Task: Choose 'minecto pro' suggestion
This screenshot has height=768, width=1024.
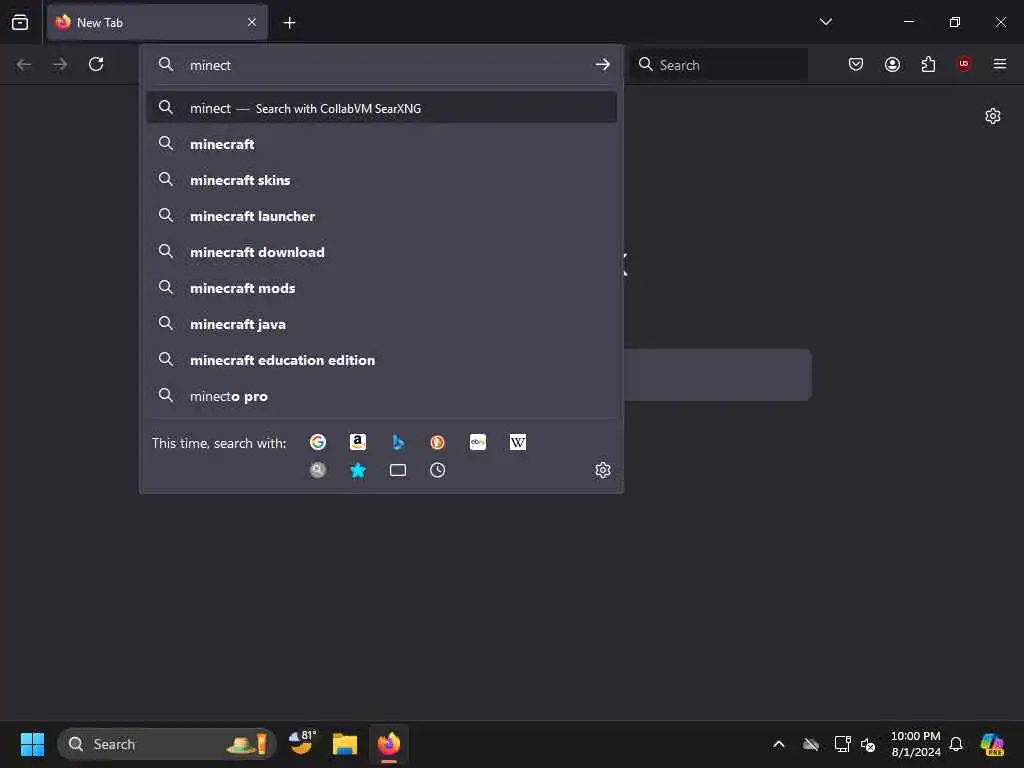Action: 381,396
